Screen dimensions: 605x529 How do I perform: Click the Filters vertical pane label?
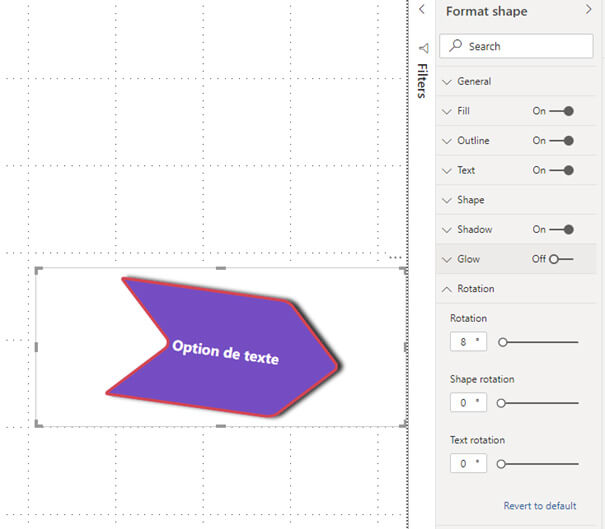pyautogui.click(x=422, y=81)
